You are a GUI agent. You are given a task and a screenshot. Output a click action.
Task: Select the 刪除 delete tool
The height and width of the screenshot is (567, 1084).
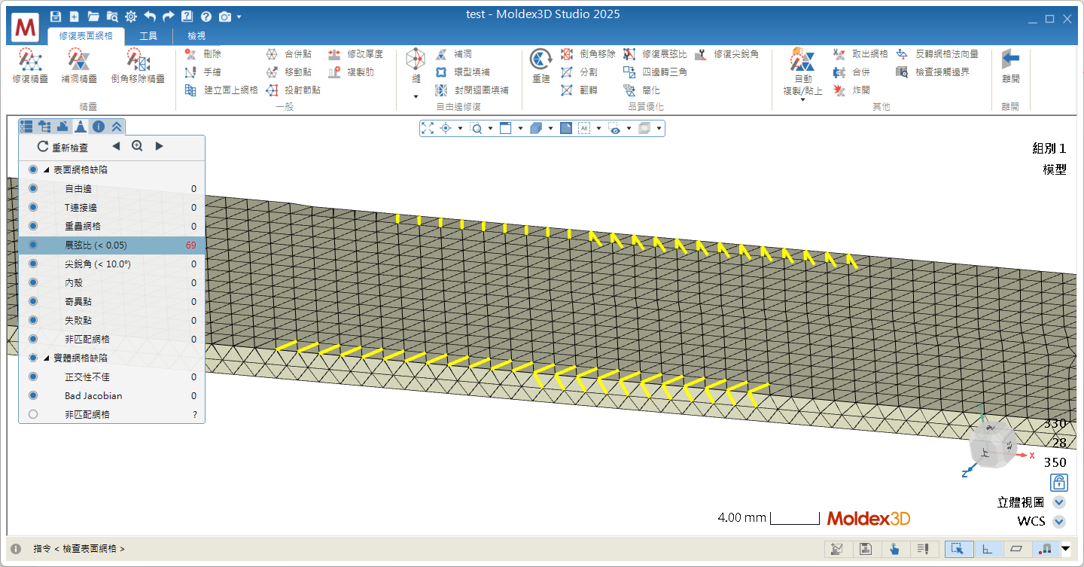203,54
